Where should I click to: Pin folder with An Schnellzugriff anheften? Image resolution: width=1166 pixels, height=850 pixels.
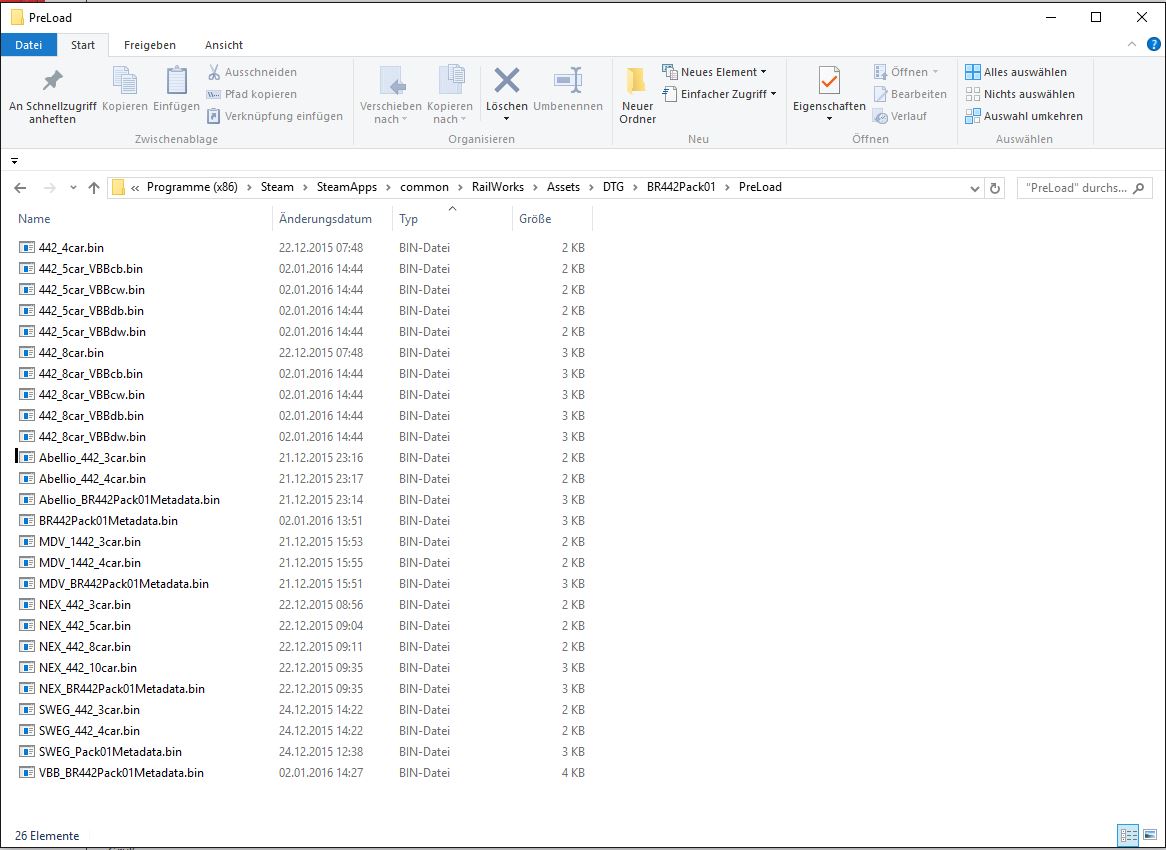[x=52, y=82]
